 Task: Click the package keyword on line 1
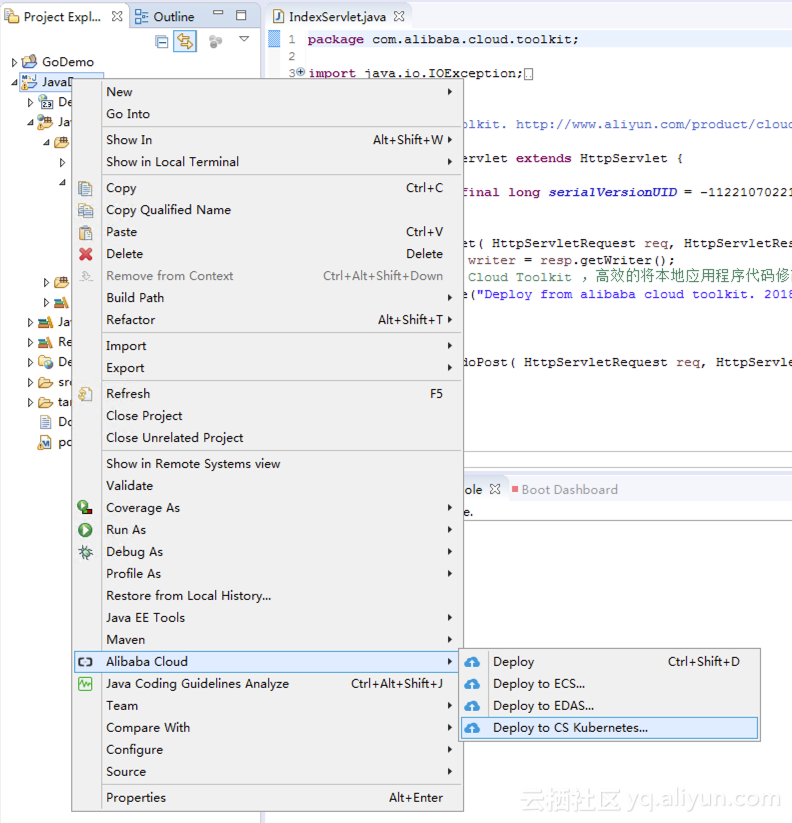336,39
